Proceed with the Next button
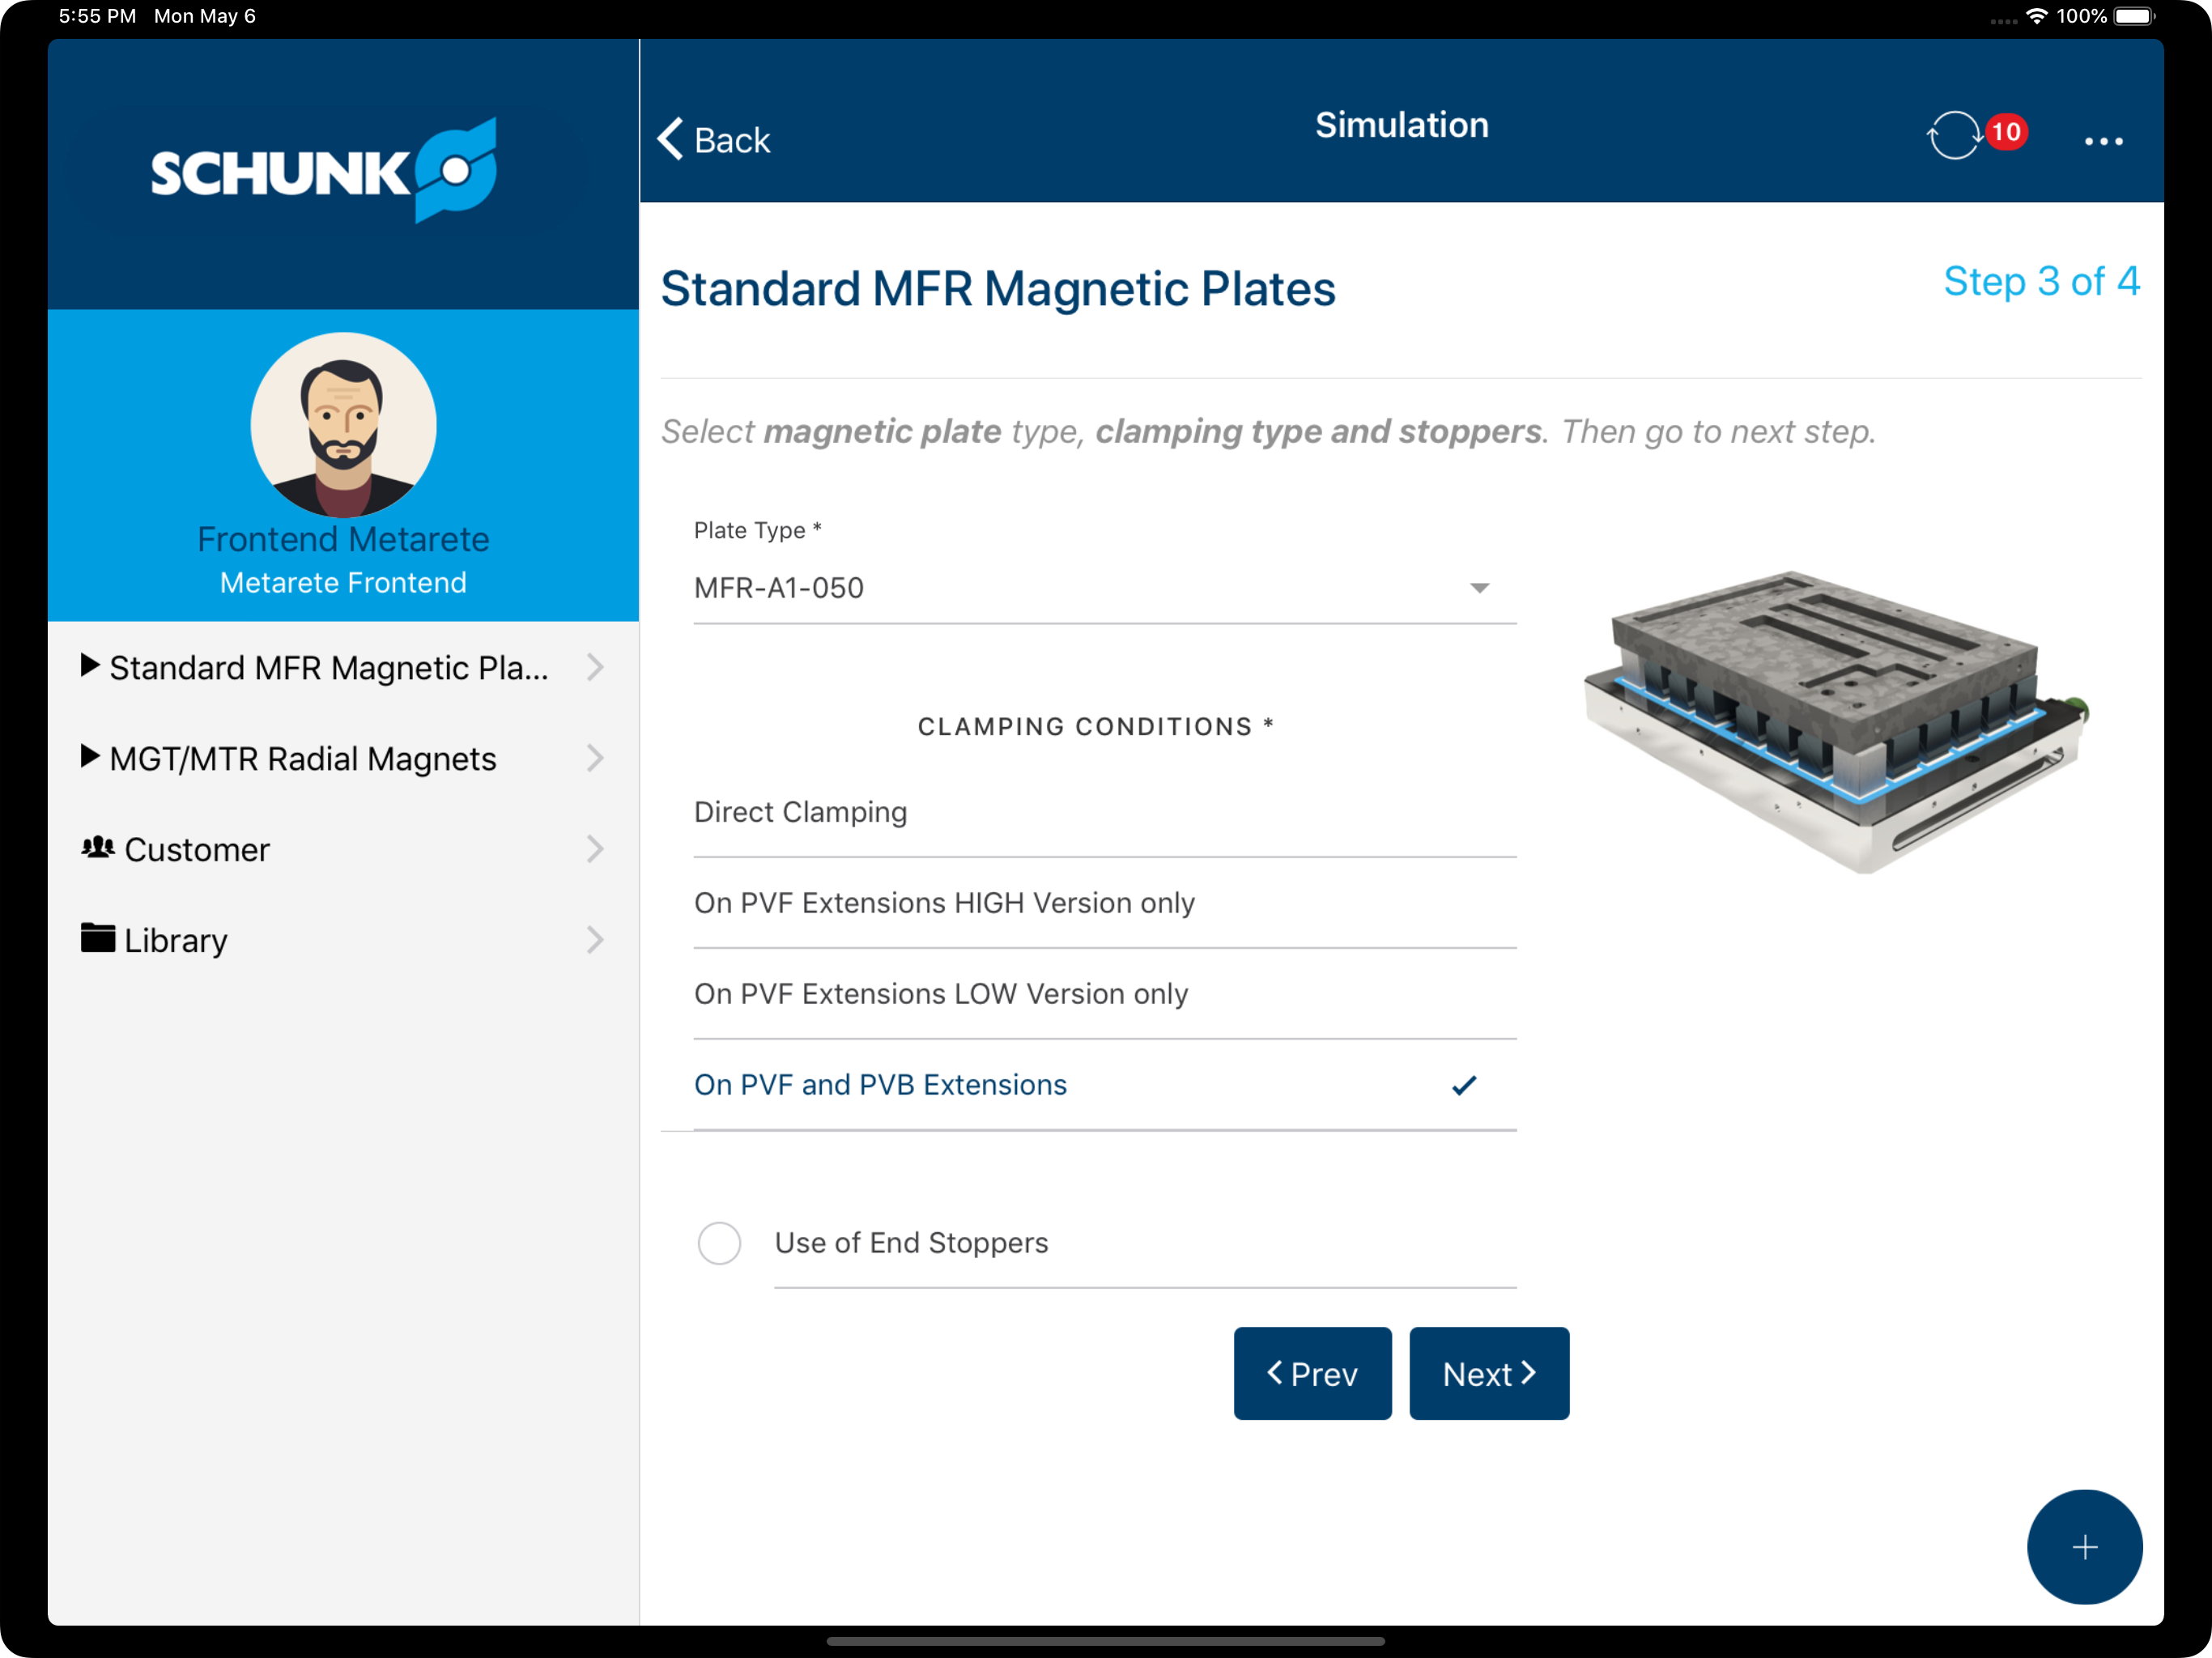Viewport: 2212px width, 1658px height. [x=1489, y=1373]
